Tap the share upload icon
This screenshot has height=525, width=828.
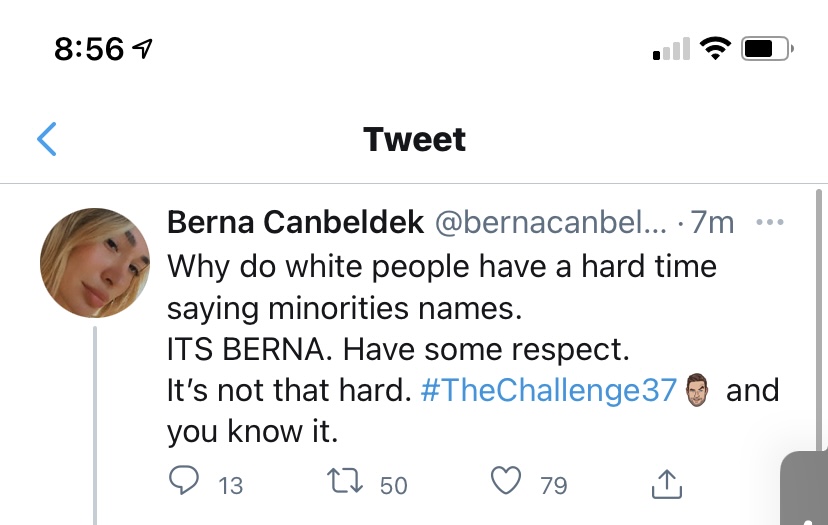point(666,484)
